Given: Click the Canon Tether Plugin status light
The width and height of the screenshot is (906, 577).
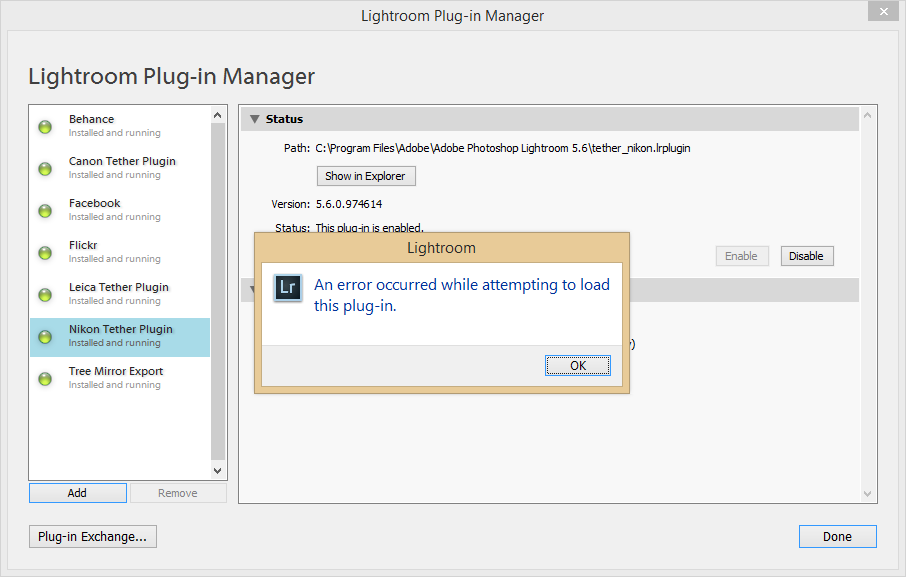Looking at the screenshot, I should [45, 169].
